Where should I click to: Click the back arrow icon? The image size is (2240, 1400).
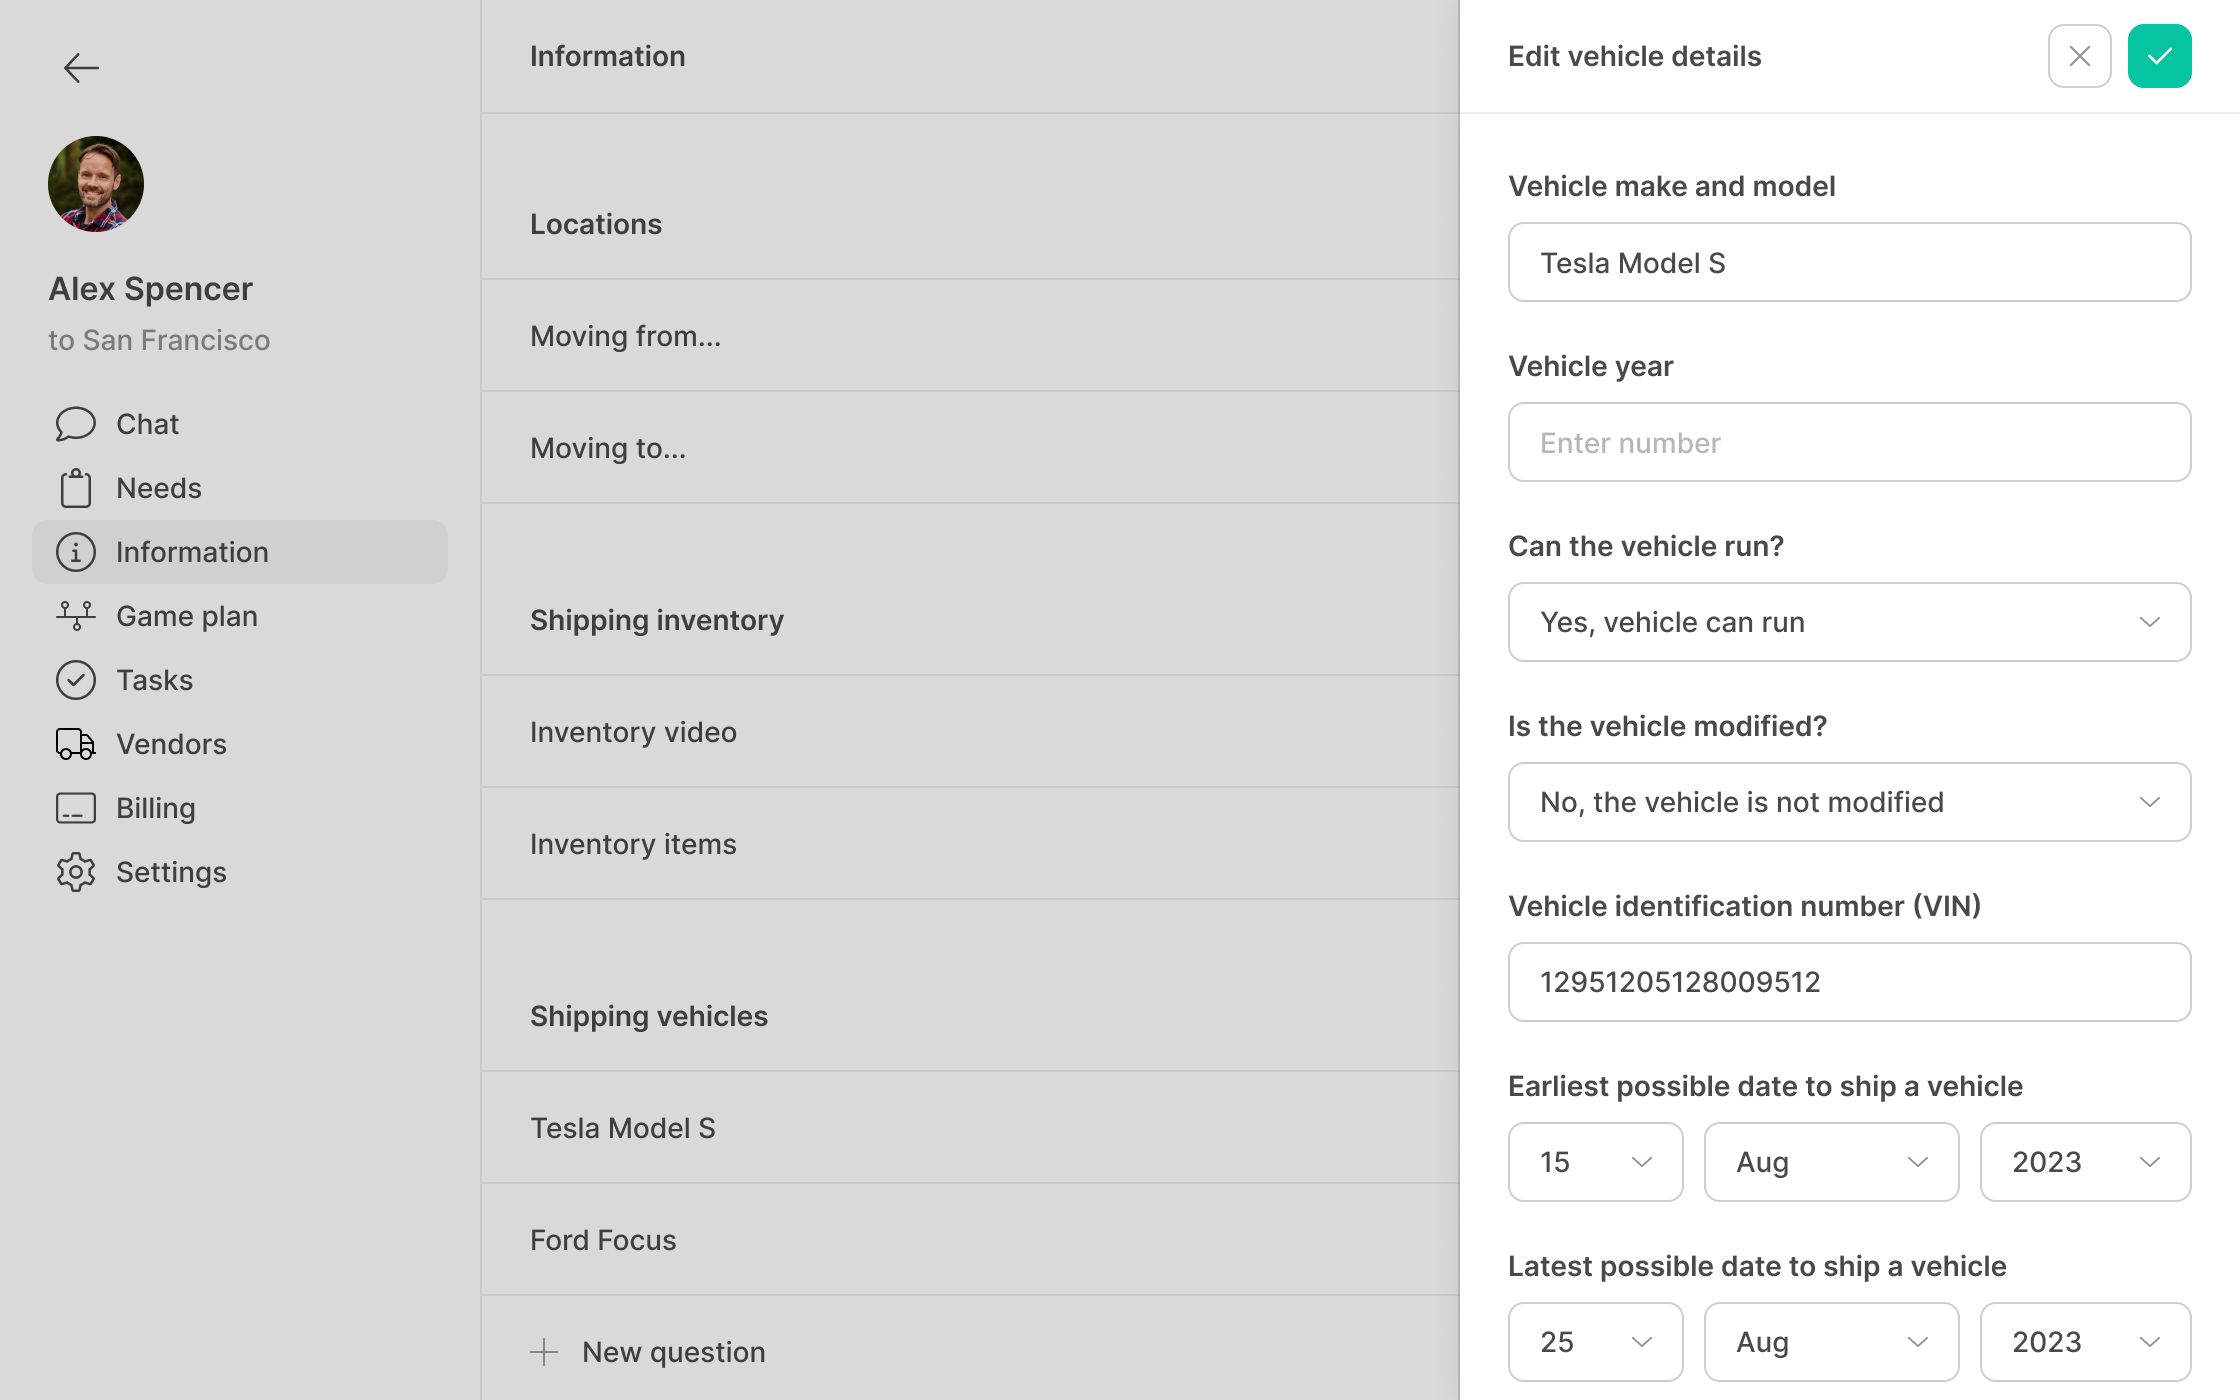point(81,68)
